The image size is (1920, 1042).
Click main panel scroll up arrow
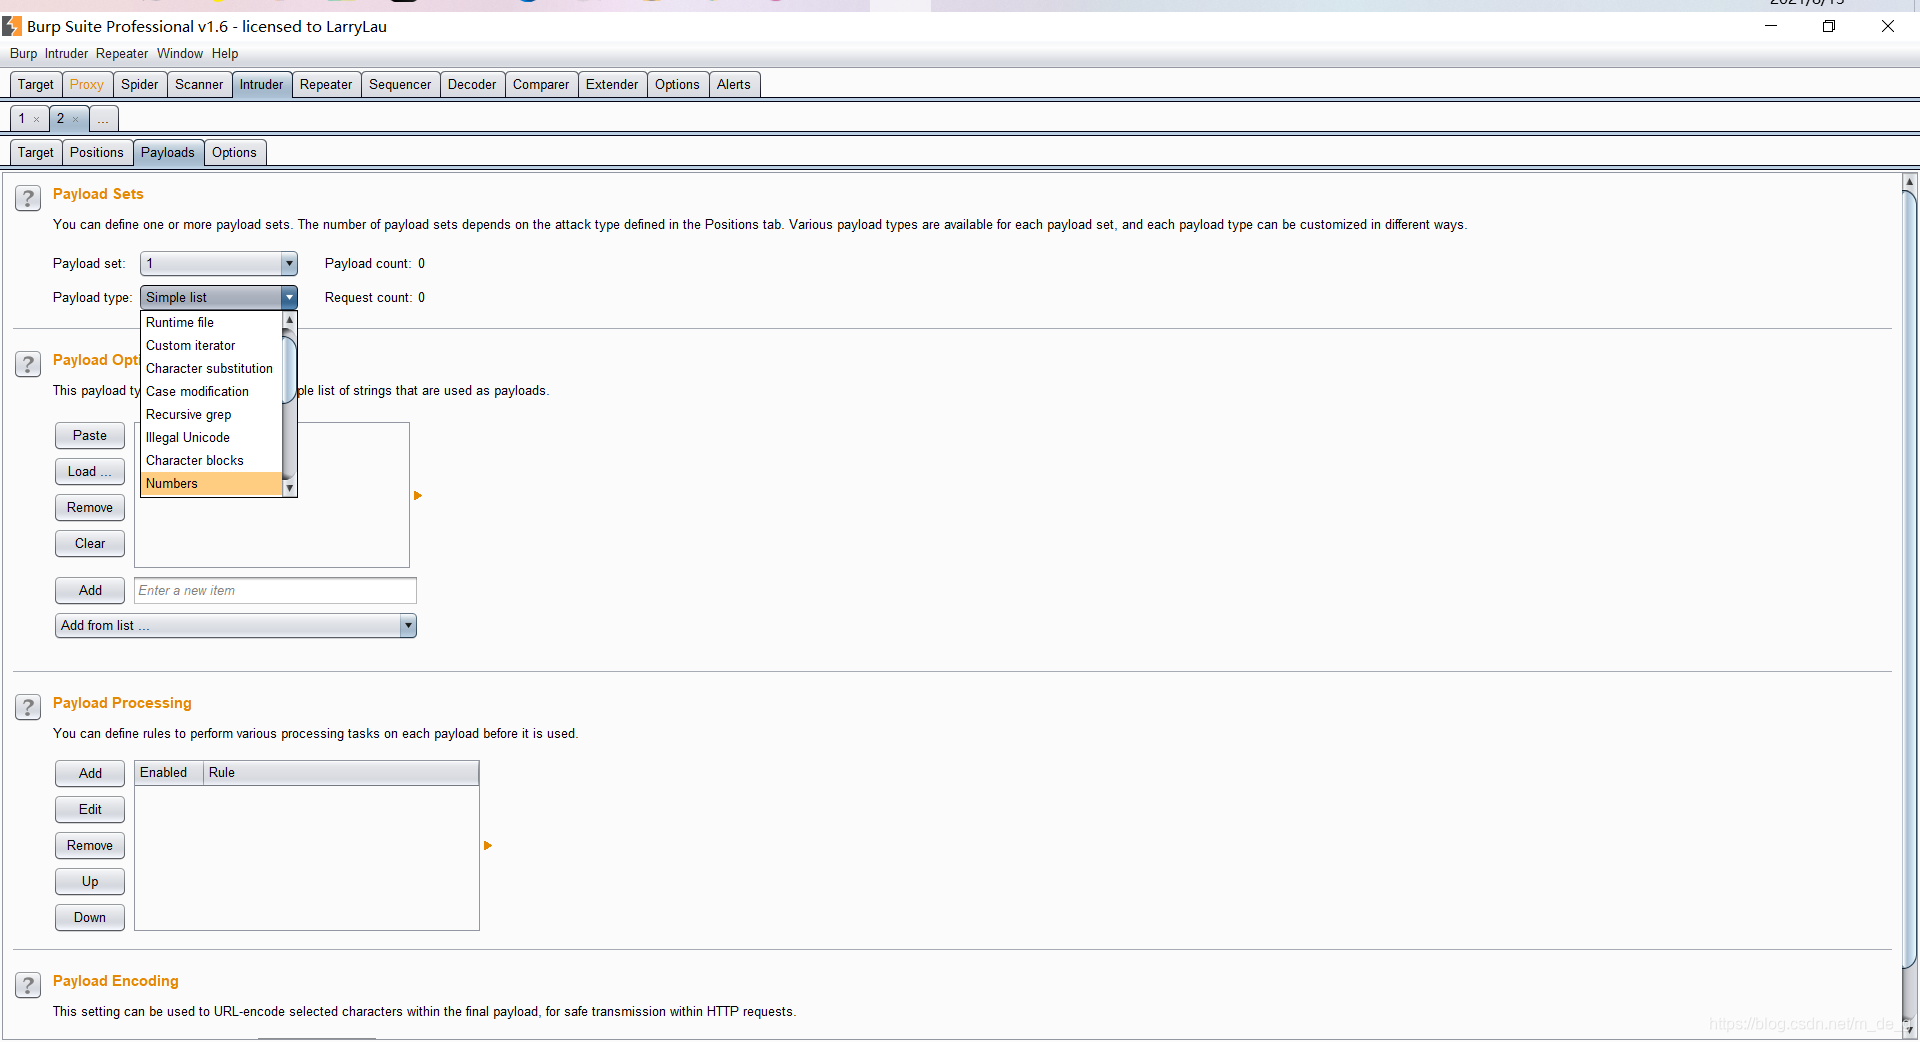(x=1910, y=182)
